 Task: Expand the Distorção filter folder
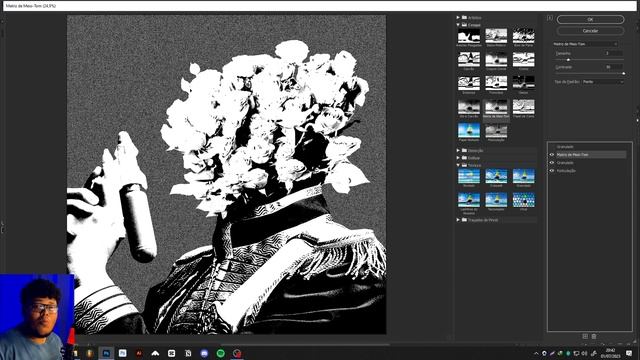pos(458,151)
